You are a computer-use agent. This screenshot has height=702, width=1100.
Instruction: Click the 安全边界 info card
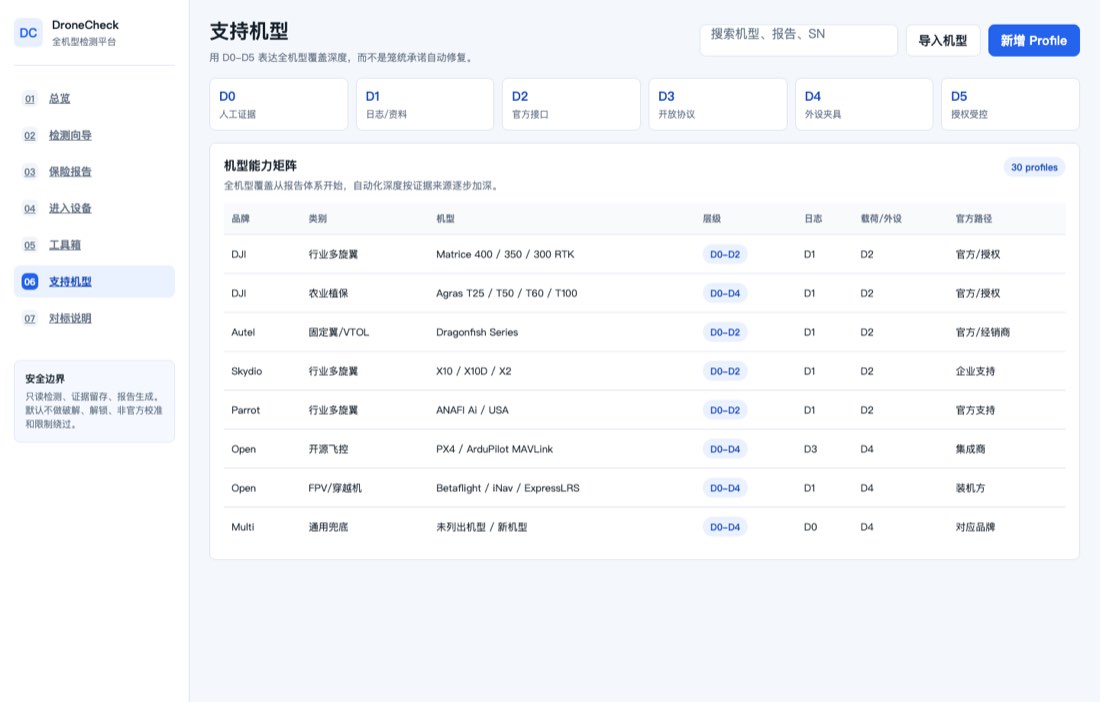coord(94,401)
